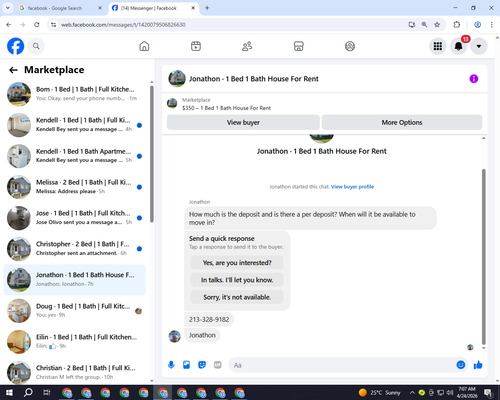Image resolution: width=500 pixels, height=400 pixels.
Task: Open the sticker picker icon
Action: pos(202,365)
